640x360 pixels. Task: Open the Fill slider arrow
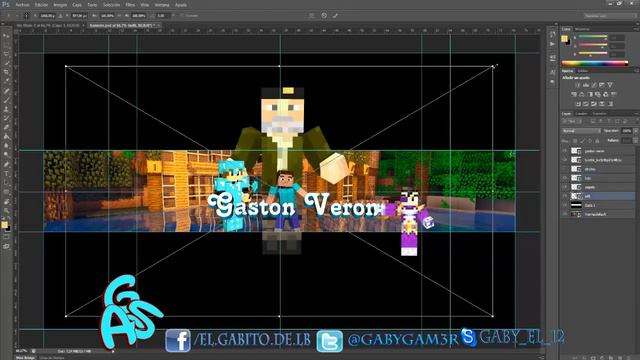pos(636,140)
